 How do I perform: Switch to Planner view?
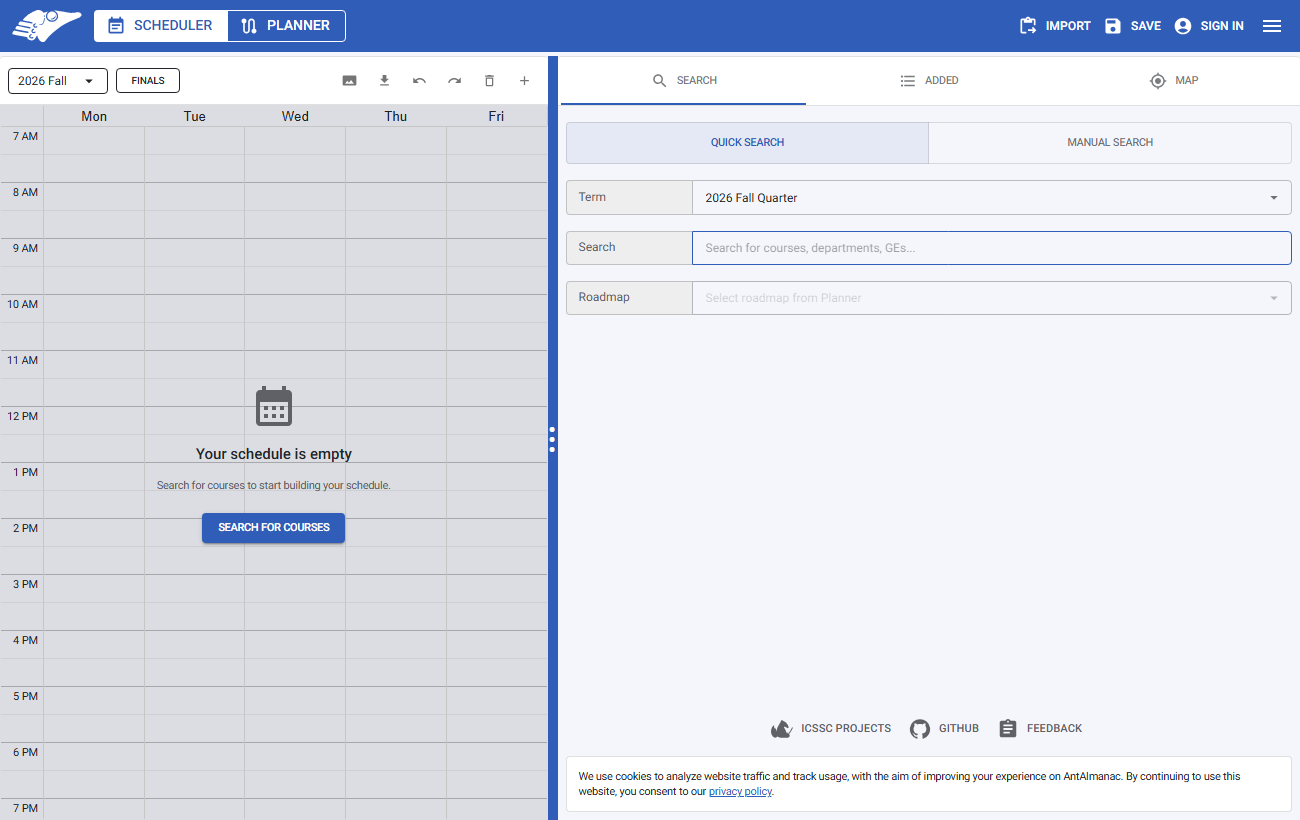287,26
